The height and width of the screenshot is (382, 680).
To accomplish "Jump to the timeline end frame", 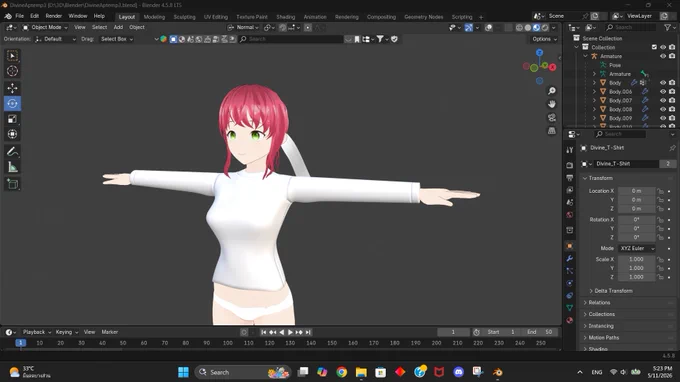I will (x=308, y=332).
